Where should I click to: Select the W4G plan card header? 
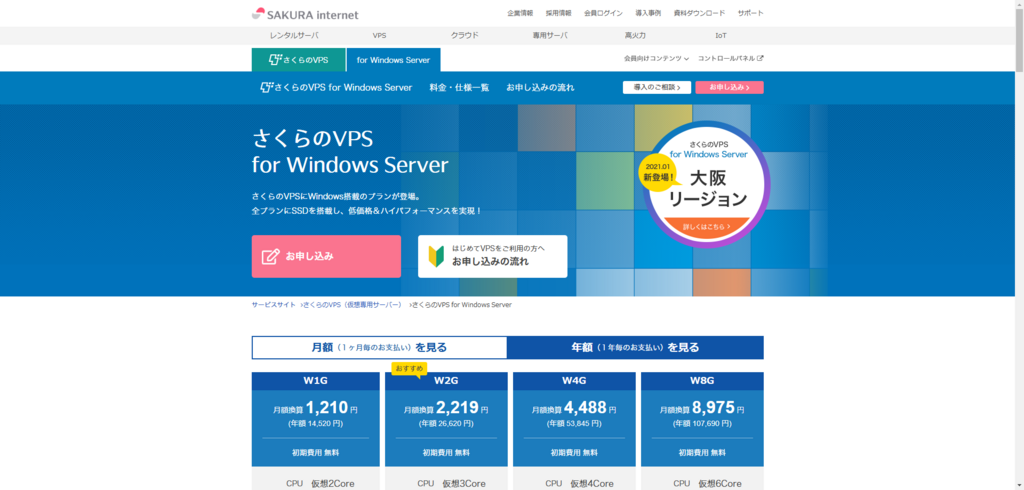point(574,380)
